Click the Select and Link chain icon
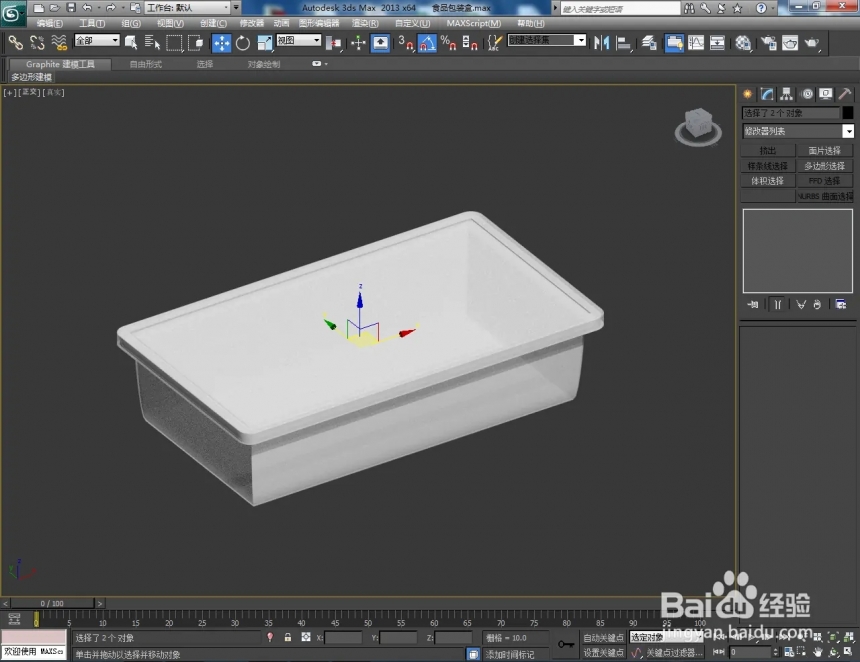860x662 pixels. [15, 43]
